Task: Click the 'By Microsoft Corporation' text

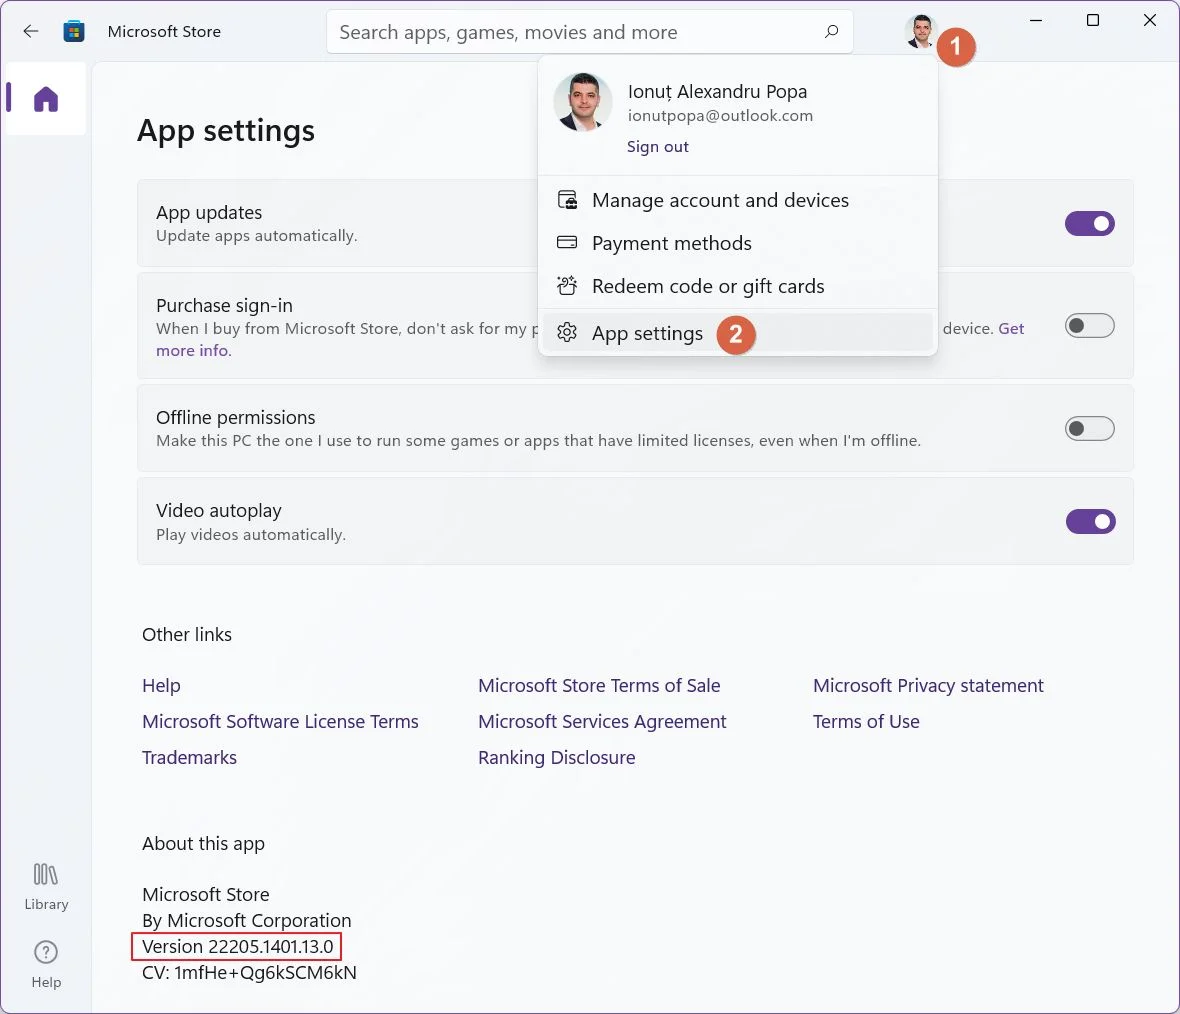Action: (x=247, y=921)
